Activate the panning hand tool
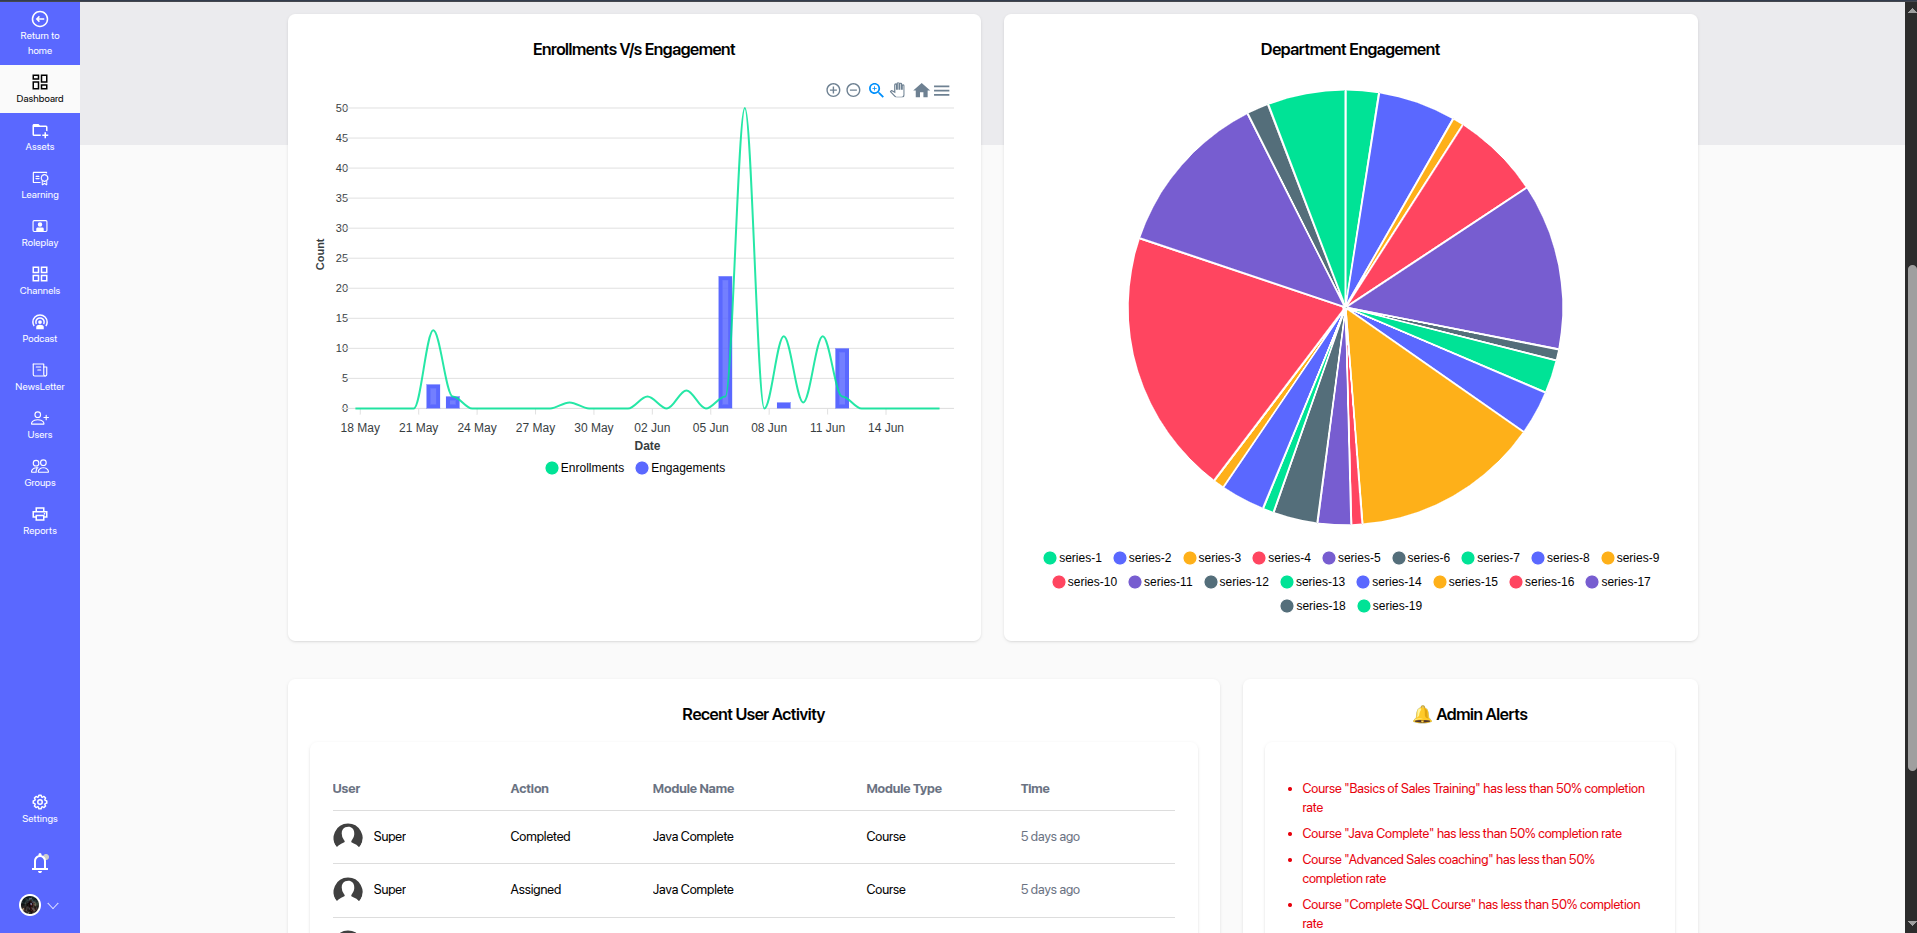The width and height of the screenshot is (1917, 933). point(898,90)
